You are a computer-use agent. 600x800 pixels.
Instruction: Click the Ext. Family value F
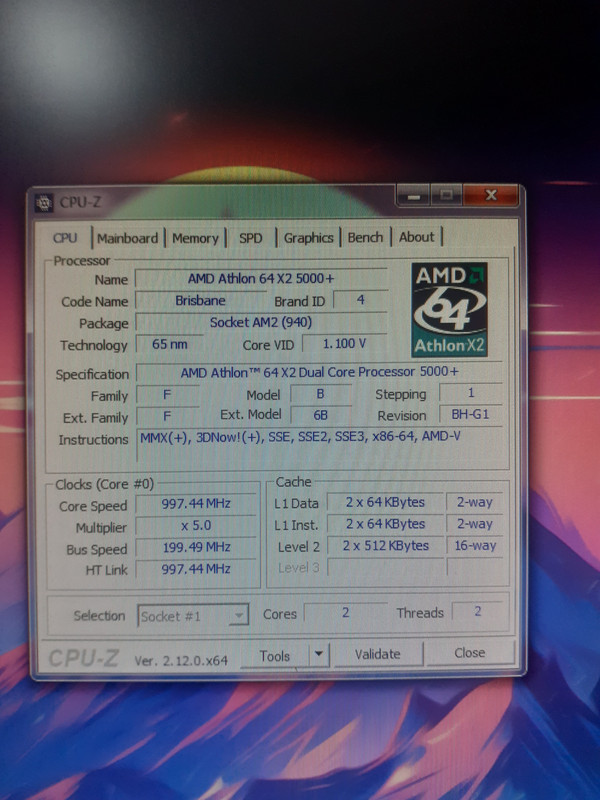click(167, 416)
